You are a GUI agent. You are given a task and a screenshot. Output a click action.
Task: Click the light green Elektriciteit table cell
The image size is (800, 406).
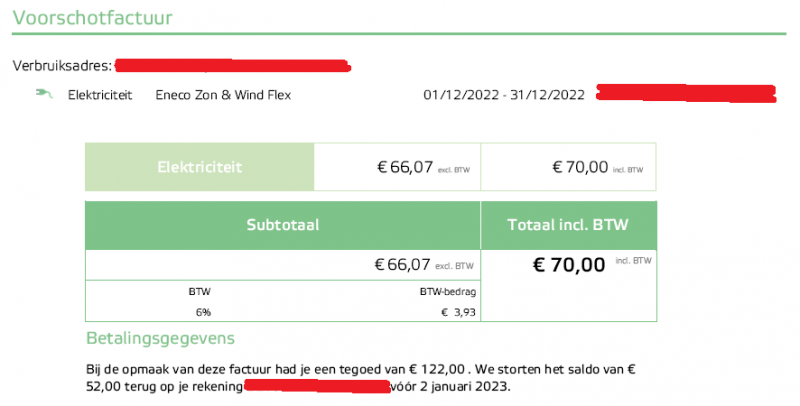[x=199, y=167]
